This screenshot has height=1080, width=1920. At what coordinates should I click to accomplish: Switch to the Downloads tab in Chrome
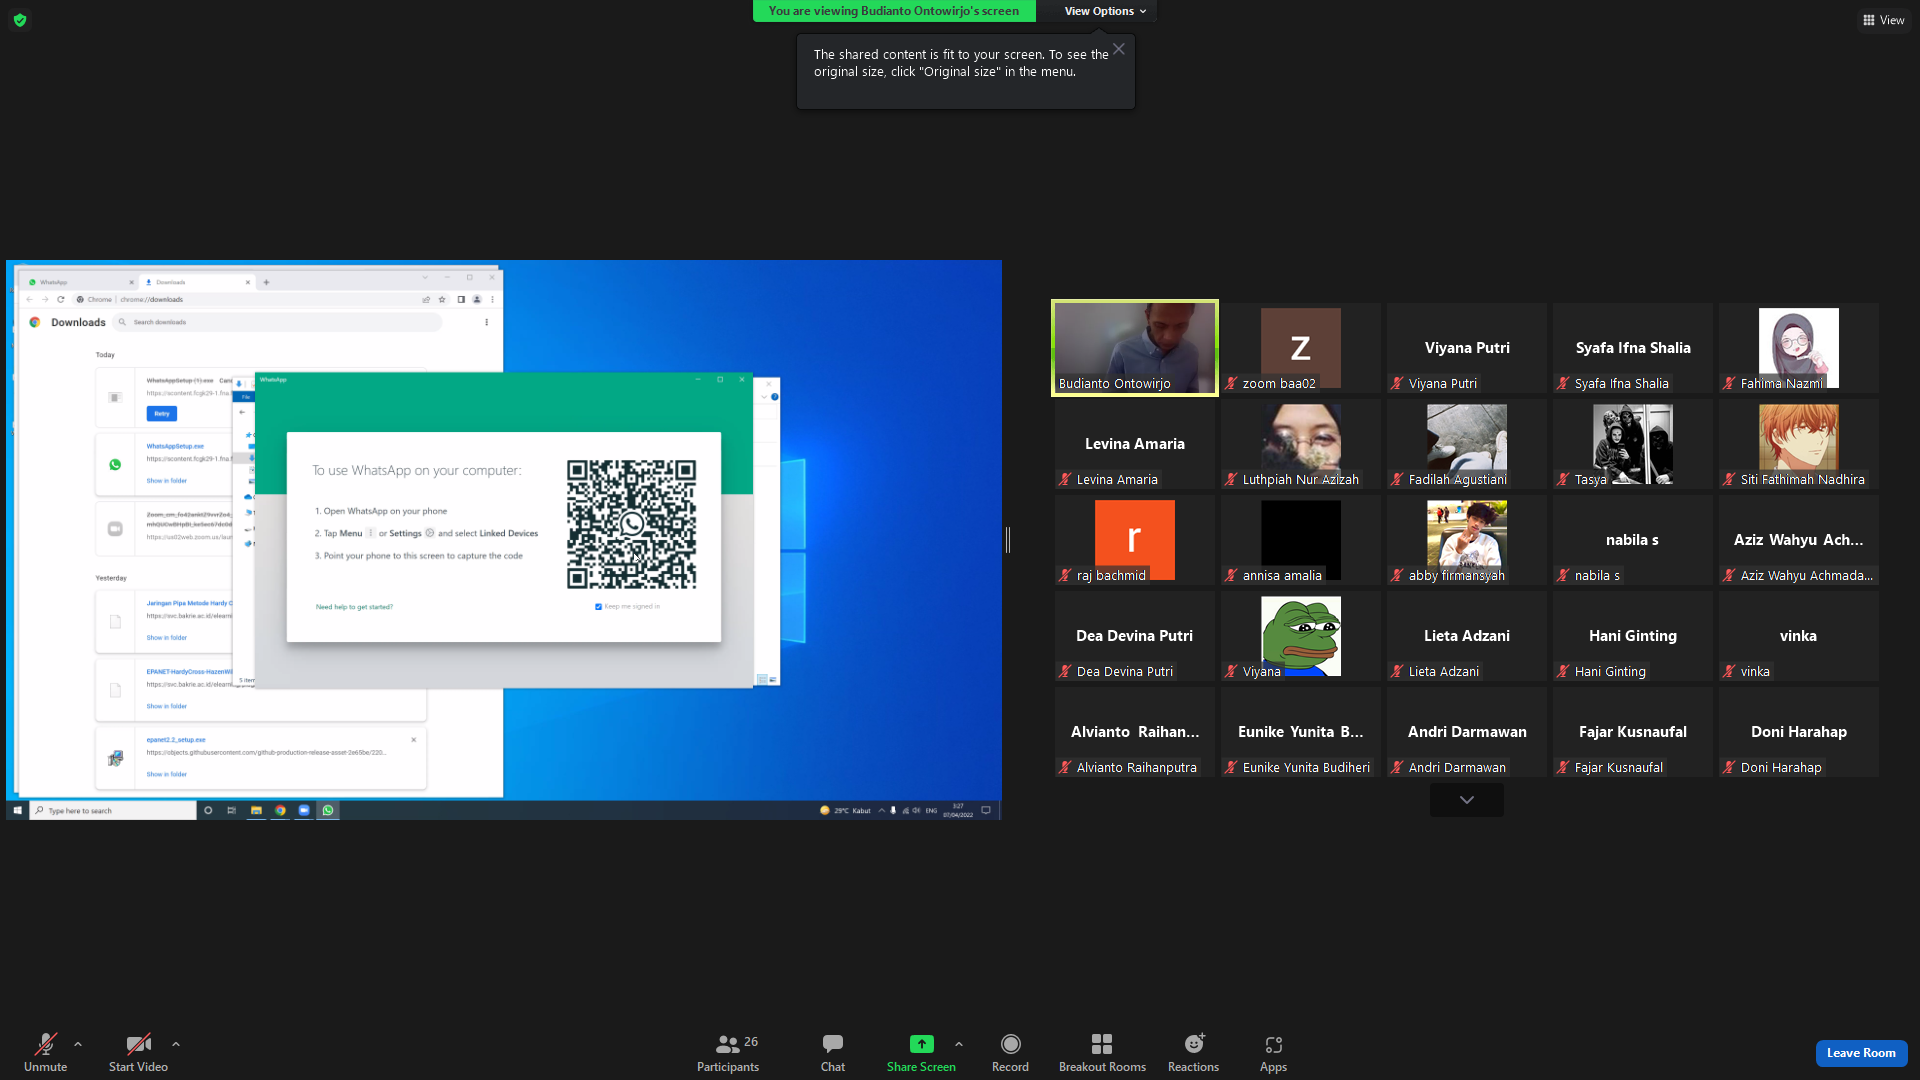pos(197,282)
